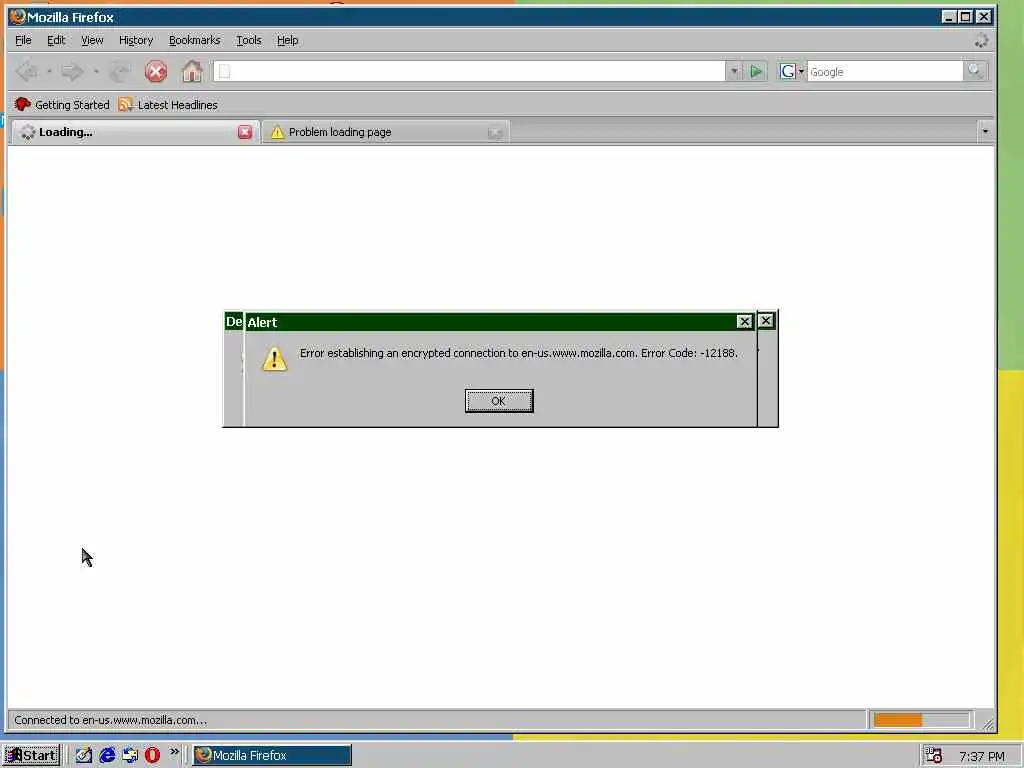Click the 7:37 PM clock
Image resolution: width=1024 pixels, height=768 pixels.
click(x=982, y=756)
